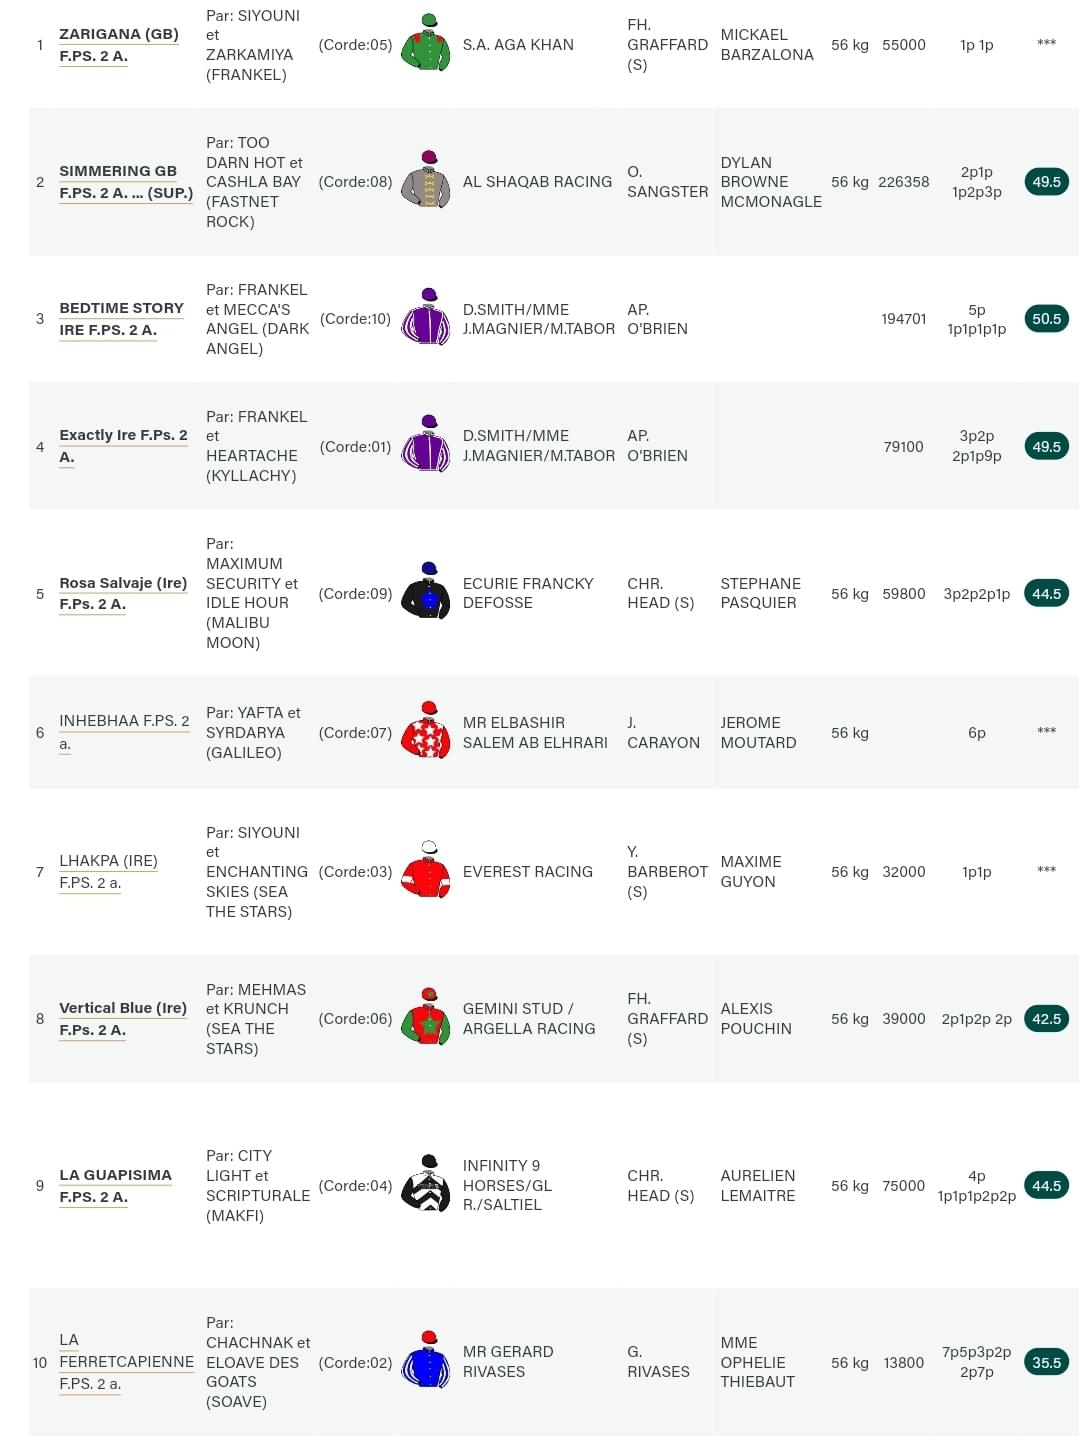Open the Vertical Blue (Ire) link

[123, 1008]
